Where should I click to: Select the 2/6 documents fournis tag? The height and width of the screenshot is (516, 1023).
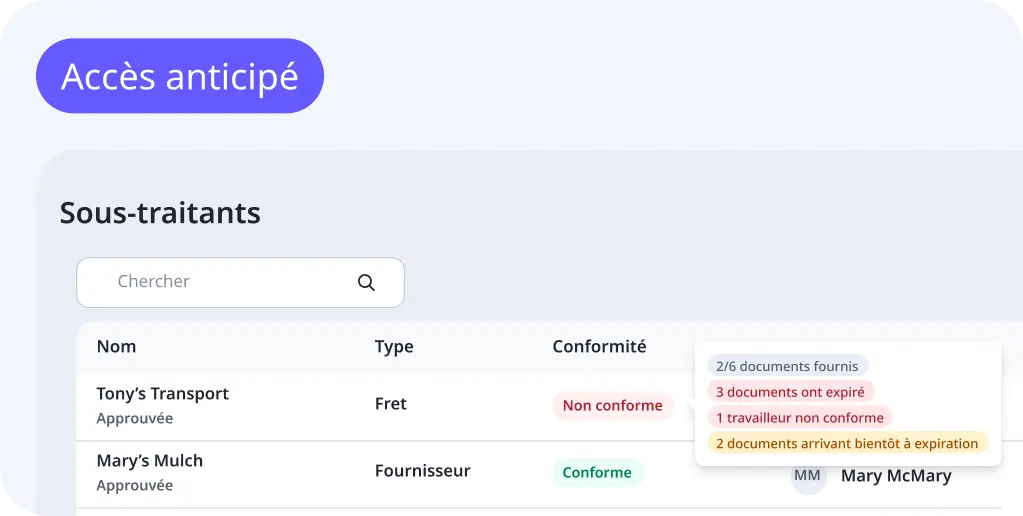[787, 366]
